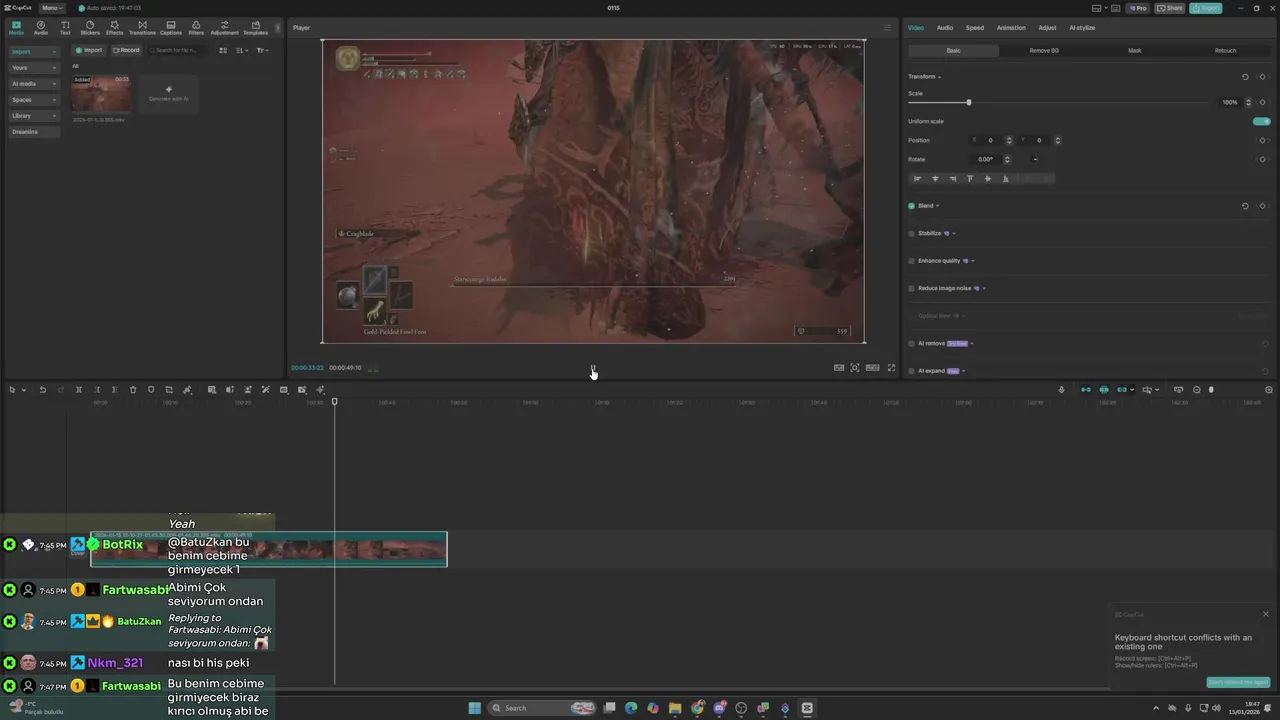1280x720 pixels.
Task: Toggle auto snapping in timeline toolbar
Action: (1104, 390)
